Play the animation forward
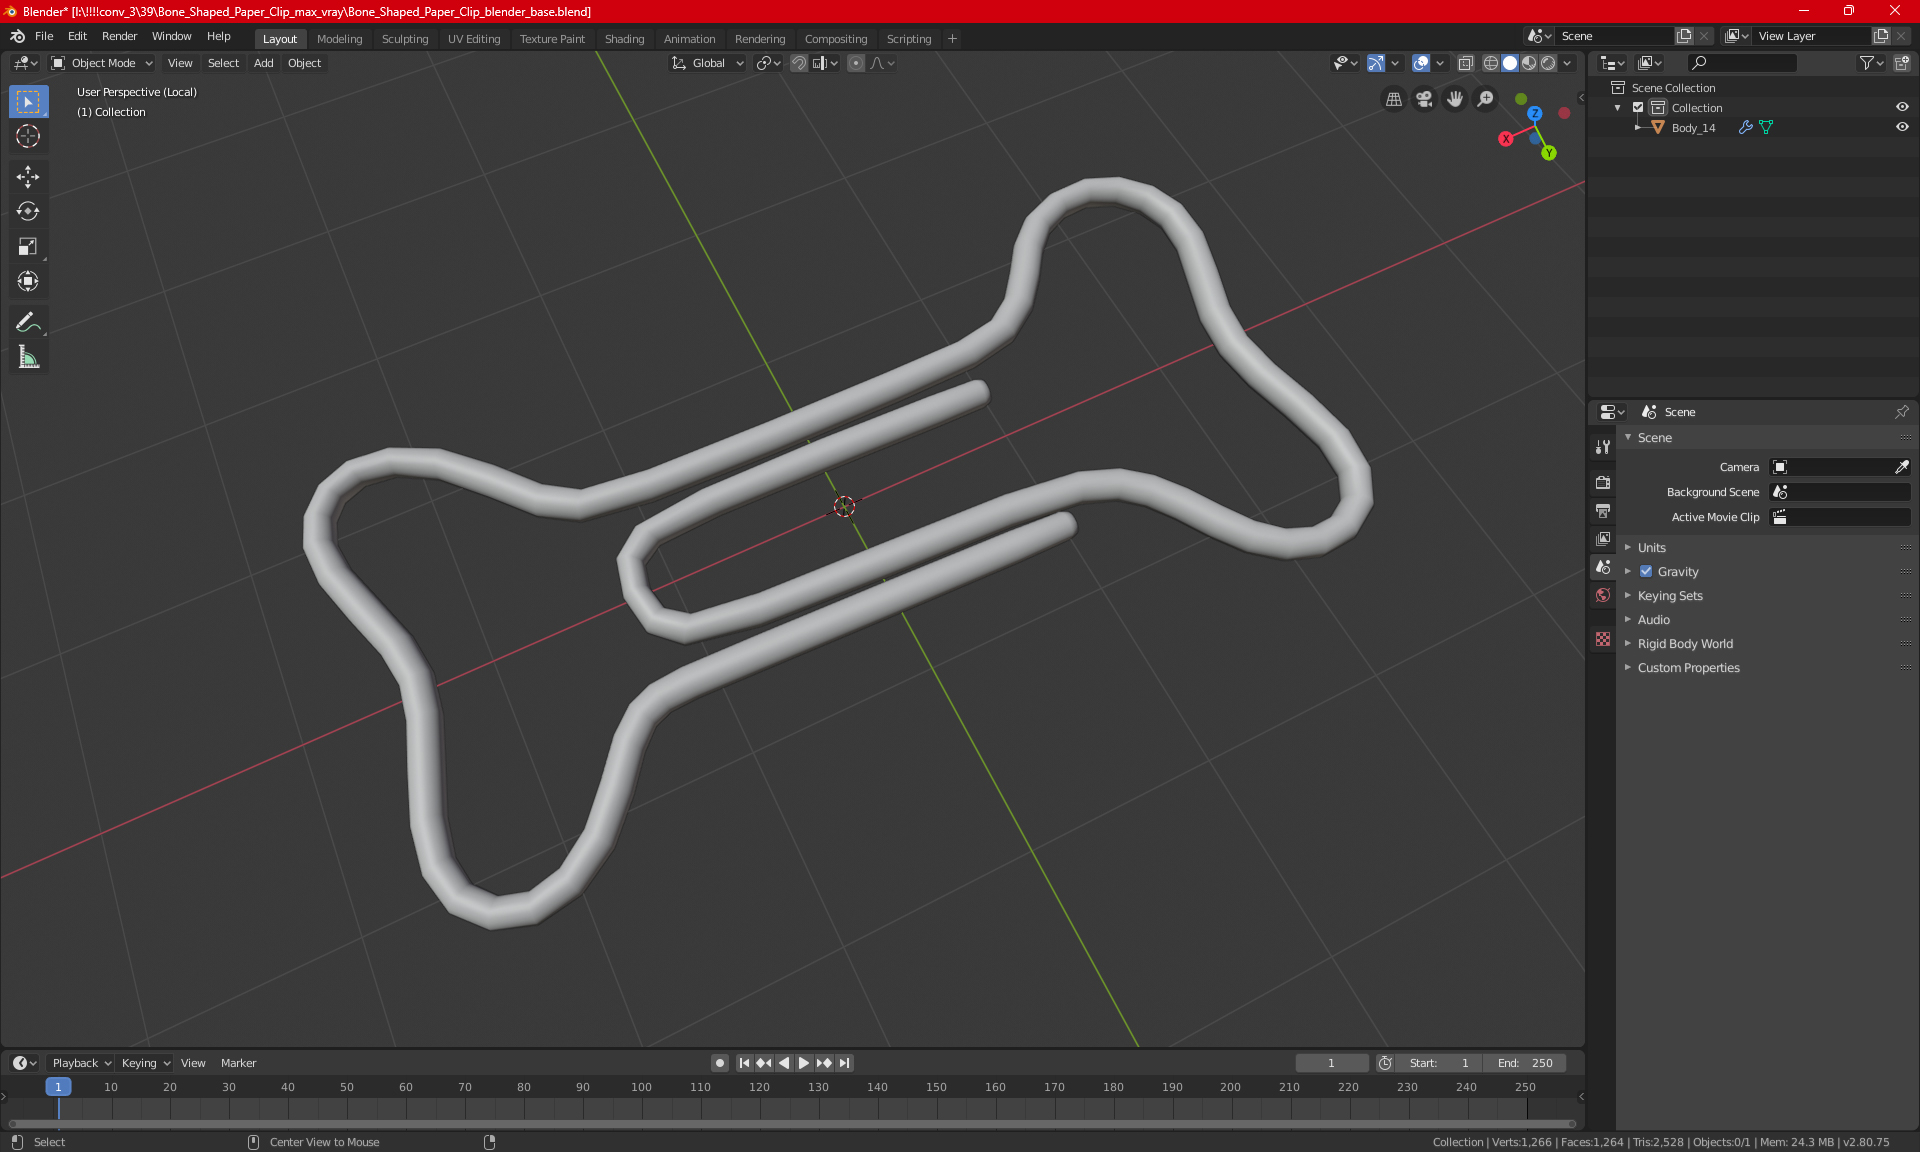Viewport: 1920px width, 1152px height. pos(803,1063)
